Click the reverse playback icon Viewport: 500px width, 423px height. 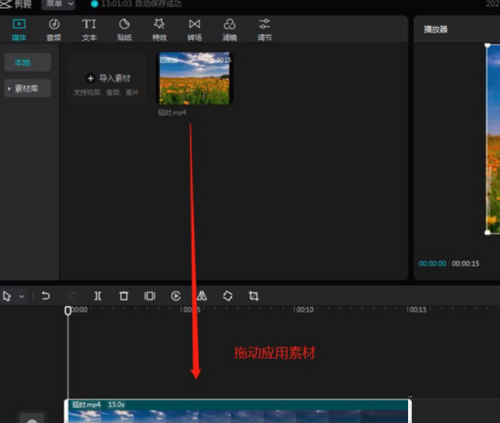176,296
